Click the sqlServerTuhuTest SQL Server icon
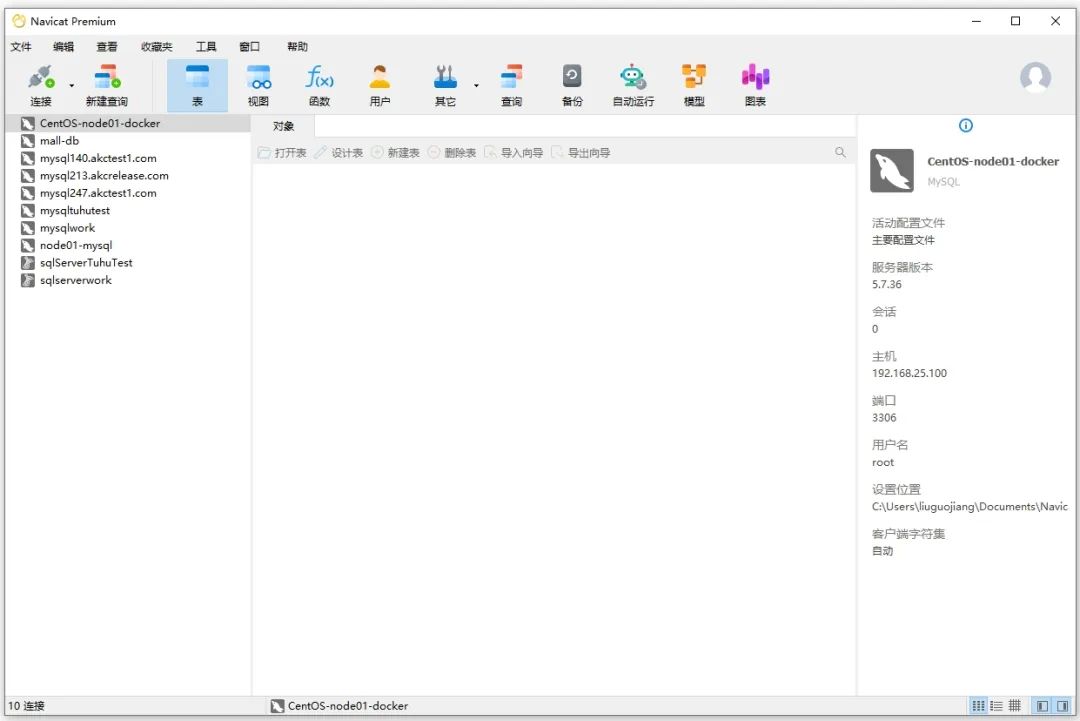Screen dimensions: 1080x721 click(28, 262)
